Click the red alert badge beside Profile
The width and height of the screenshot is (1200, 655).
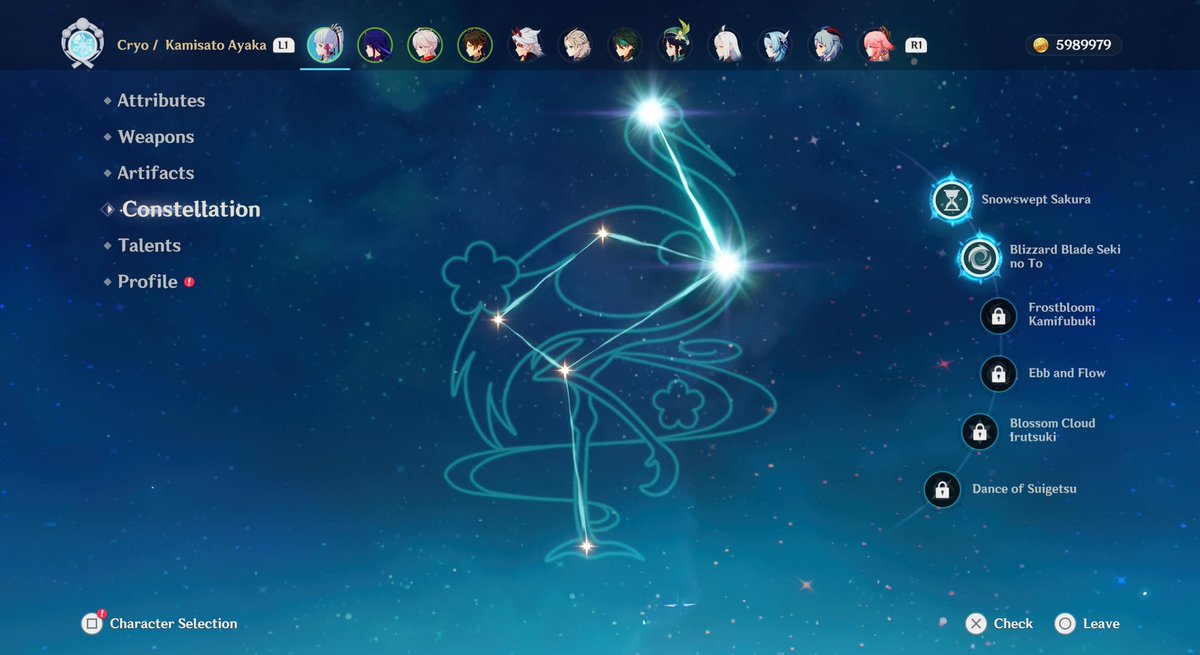tap(189, 282)
